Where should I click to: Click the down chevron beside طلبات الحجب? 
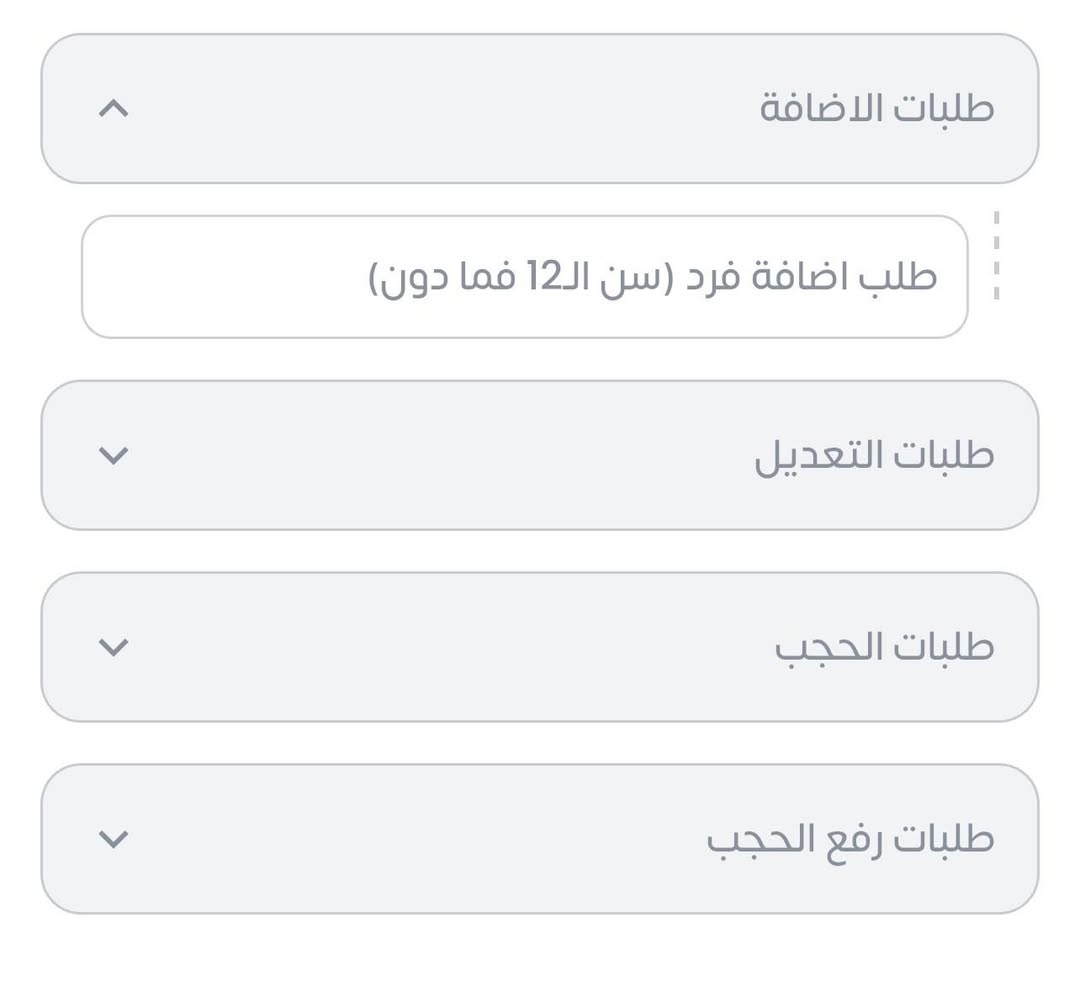[114, 647]
